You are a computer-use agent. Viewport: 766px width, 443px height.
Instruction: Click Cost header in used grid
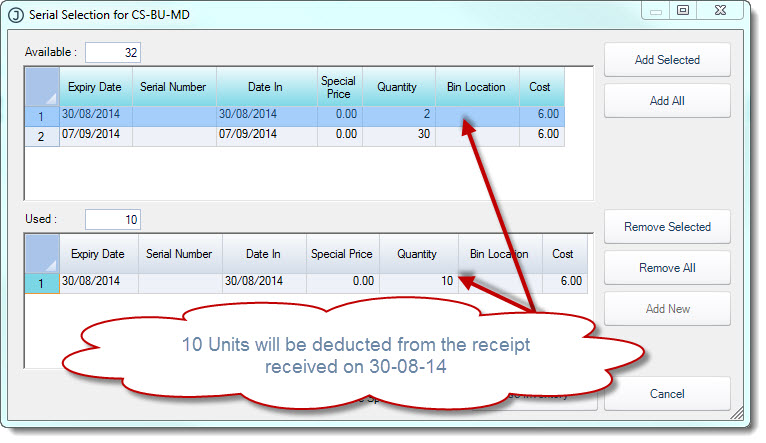pos(564,254)
